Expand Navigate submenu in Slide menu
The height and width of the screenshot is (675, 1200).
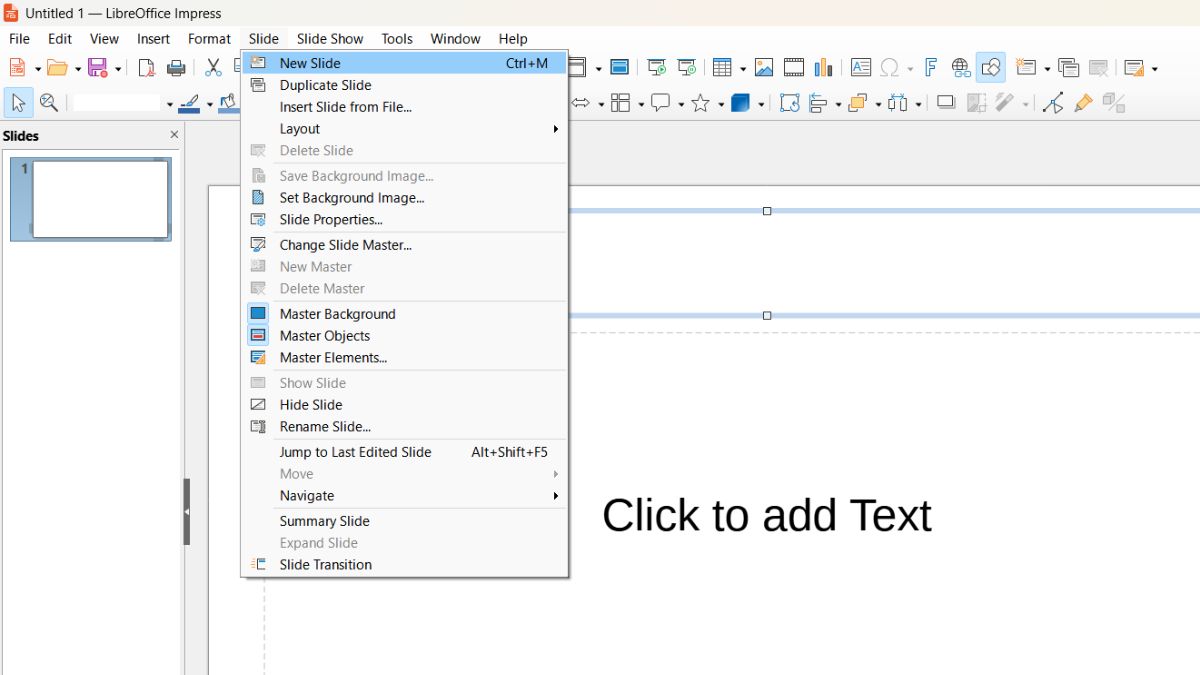pyautogui.click(x=405, y=496)
